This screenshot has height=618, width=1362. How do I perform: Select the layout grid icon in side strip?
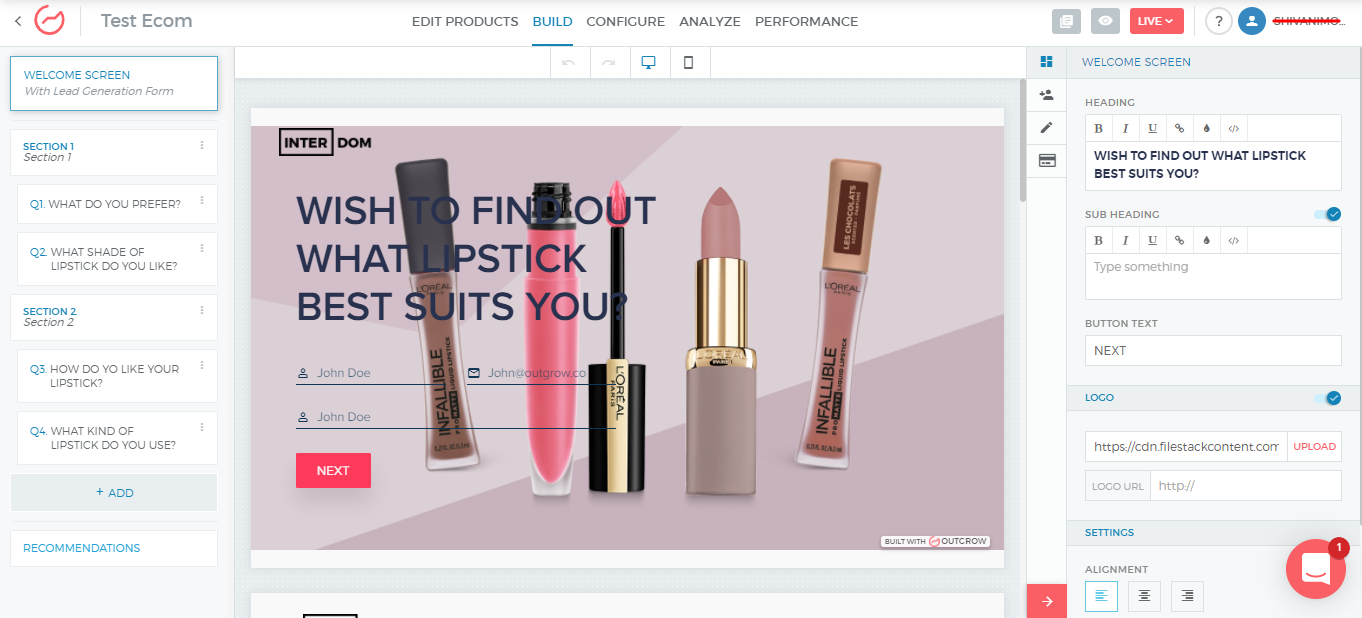click(x=1046, y=62)
